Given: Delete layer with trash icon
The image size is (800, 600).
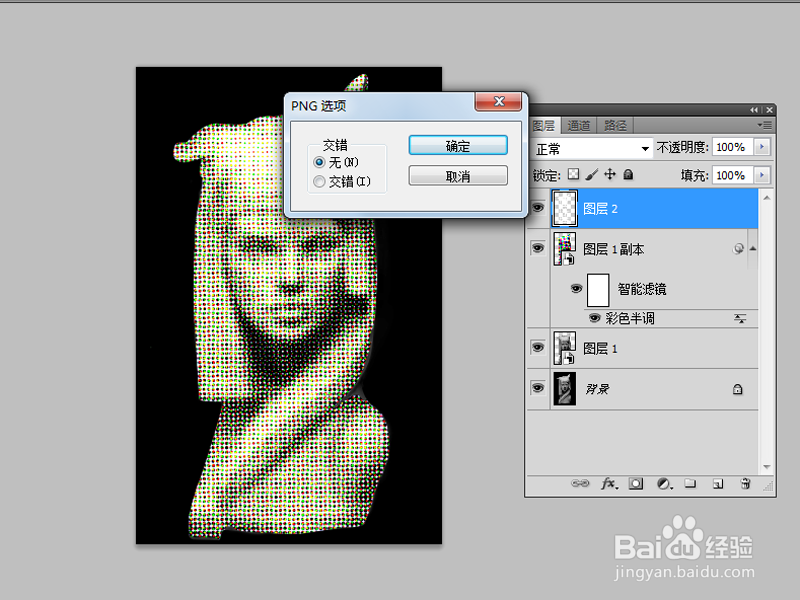Looking at the screenshot, I should click(x=745, y=483).
